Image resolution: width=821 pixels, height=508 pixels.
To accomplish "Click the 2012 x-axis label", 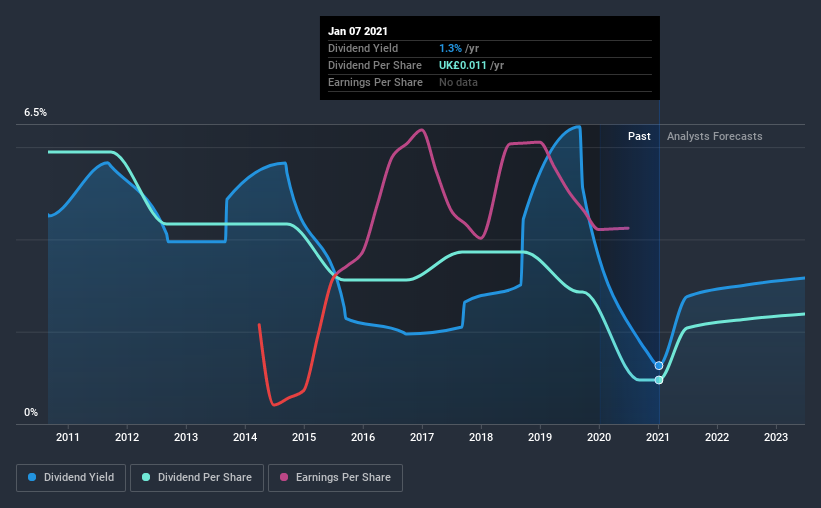I will tap(127, 437).
